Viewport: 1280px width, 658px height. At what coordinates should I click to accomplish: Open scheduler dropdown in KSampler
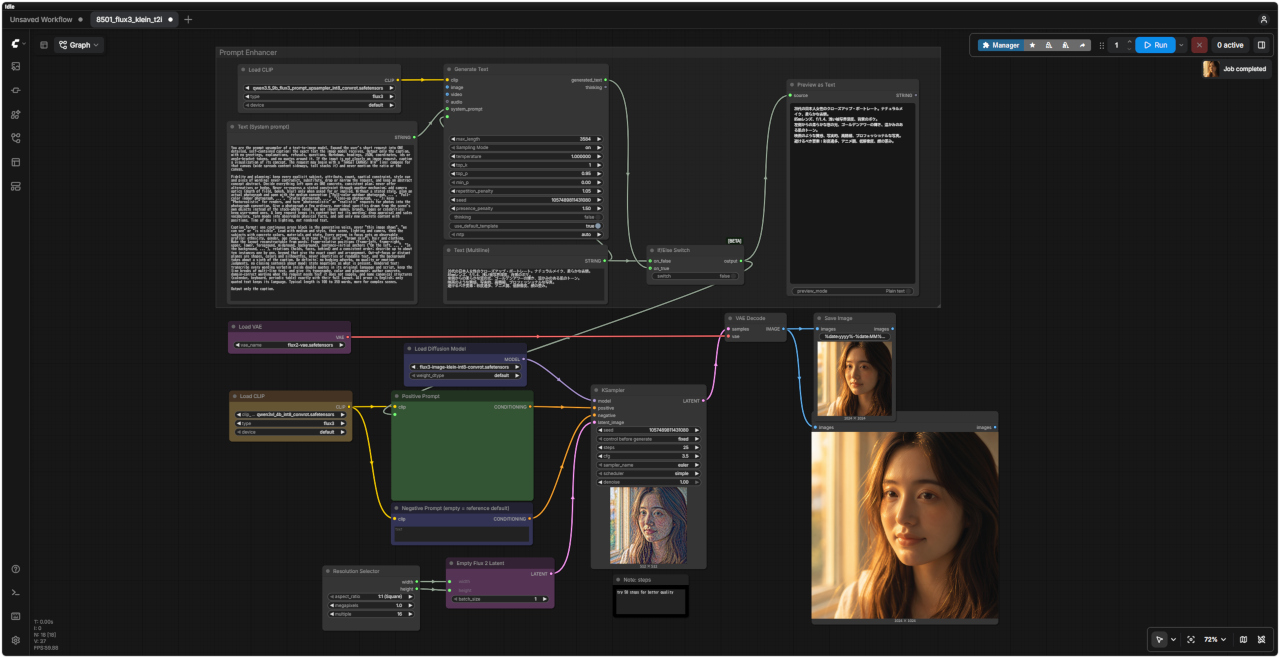[x=648, y=473]
